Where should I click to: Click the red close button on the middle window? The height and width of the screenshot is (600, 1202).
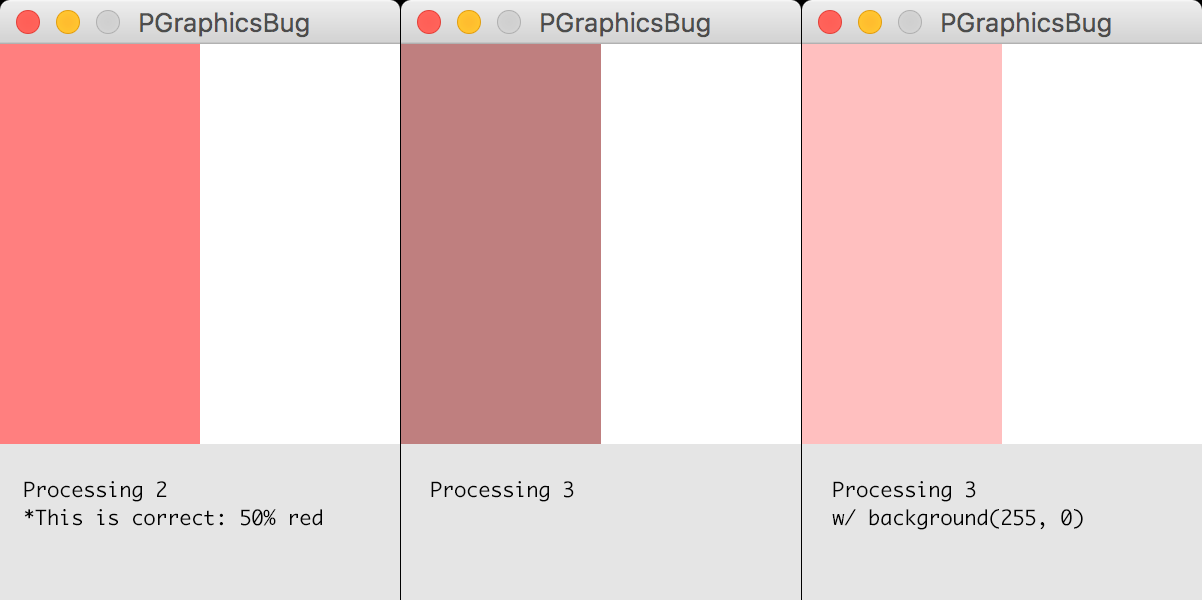428,21
